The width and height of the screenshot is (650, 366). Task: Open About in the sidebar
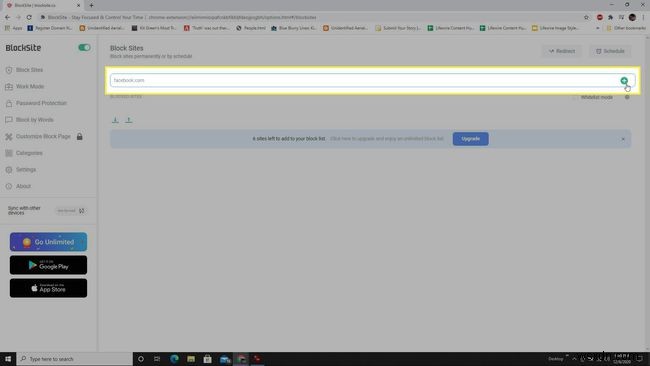pos(19,186)
